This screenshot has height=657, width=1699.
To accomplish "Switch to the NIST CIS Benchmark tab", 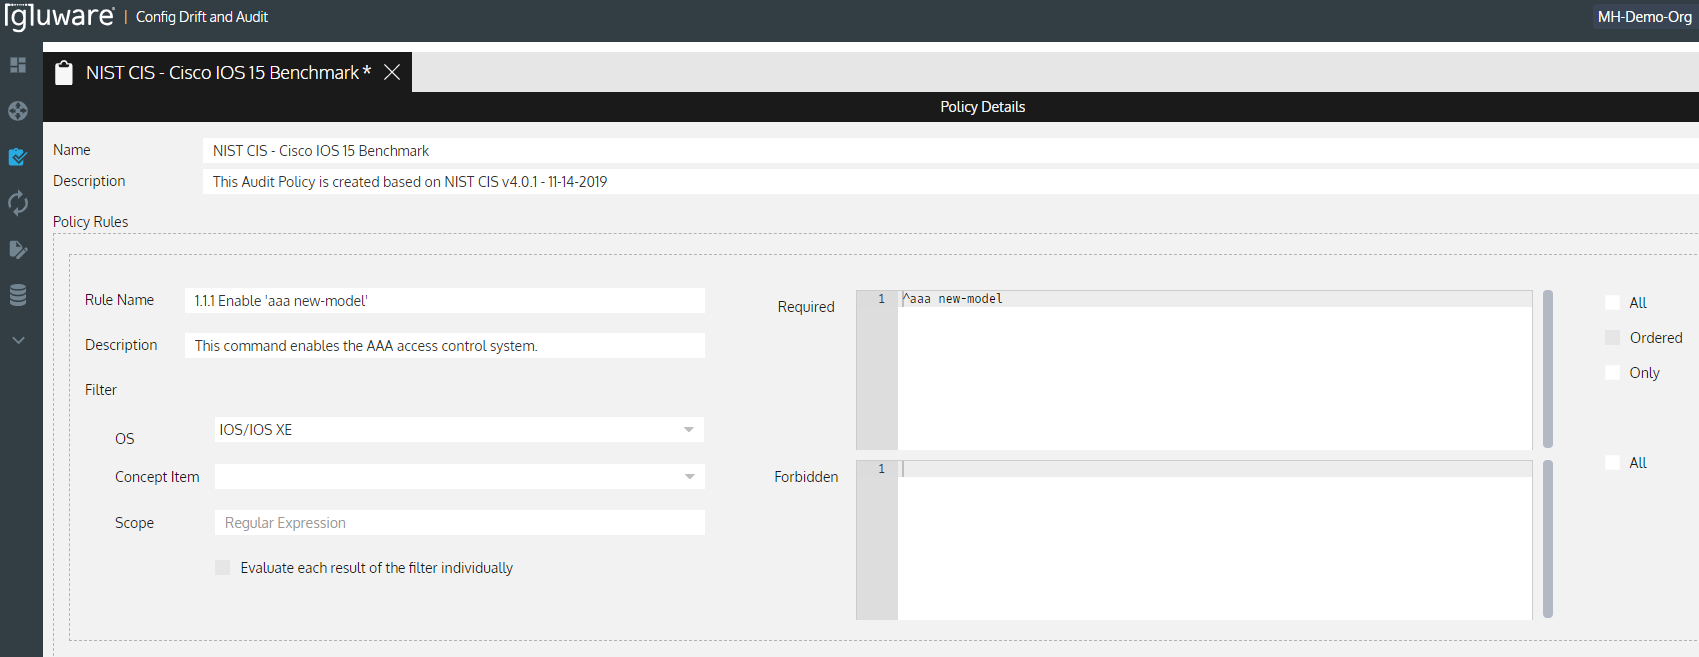I will (x=227, y=73).
